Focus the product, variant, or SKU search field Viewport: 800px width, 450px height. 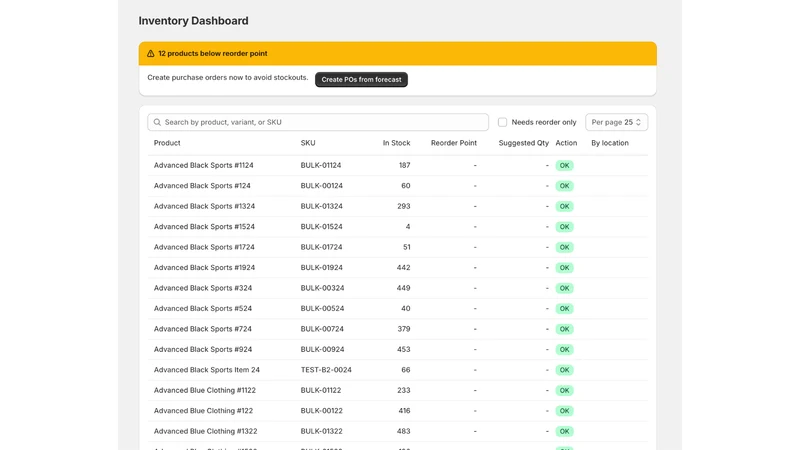[x=318, y=122]
